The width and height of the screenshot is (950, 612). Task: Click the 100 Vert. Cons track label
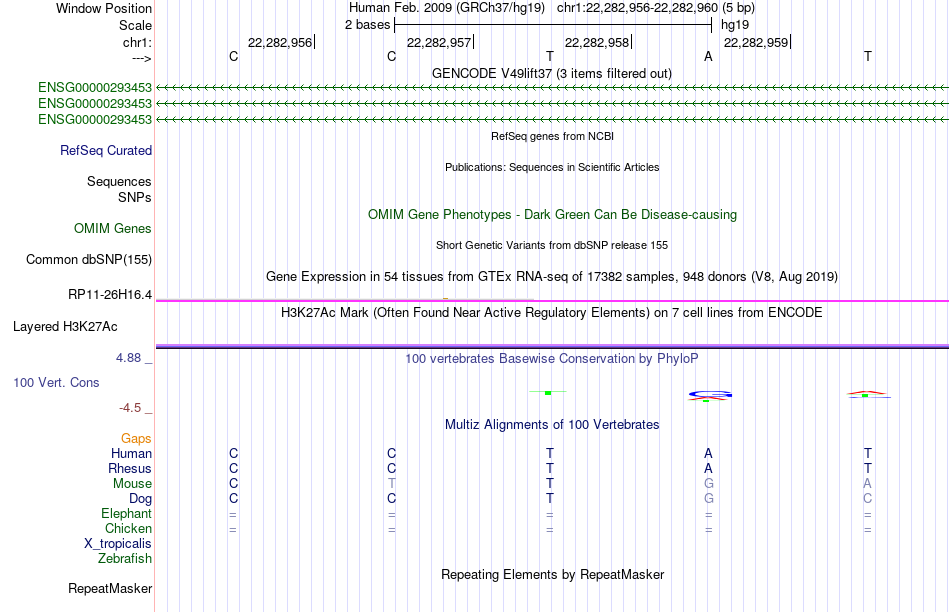pyautogui.click(x=56, y=382)
